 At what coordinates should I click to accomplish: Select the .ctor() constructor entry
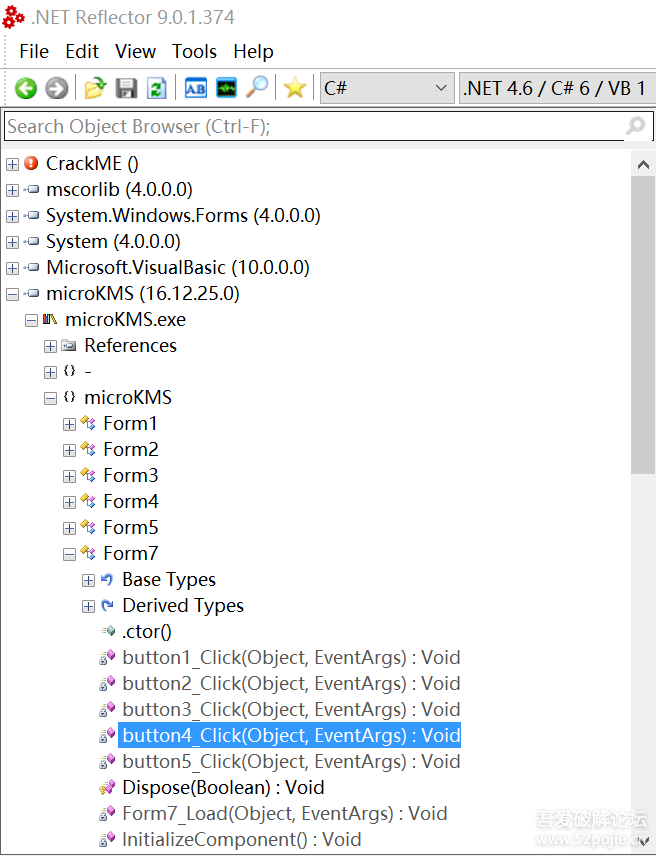[147, 631]
